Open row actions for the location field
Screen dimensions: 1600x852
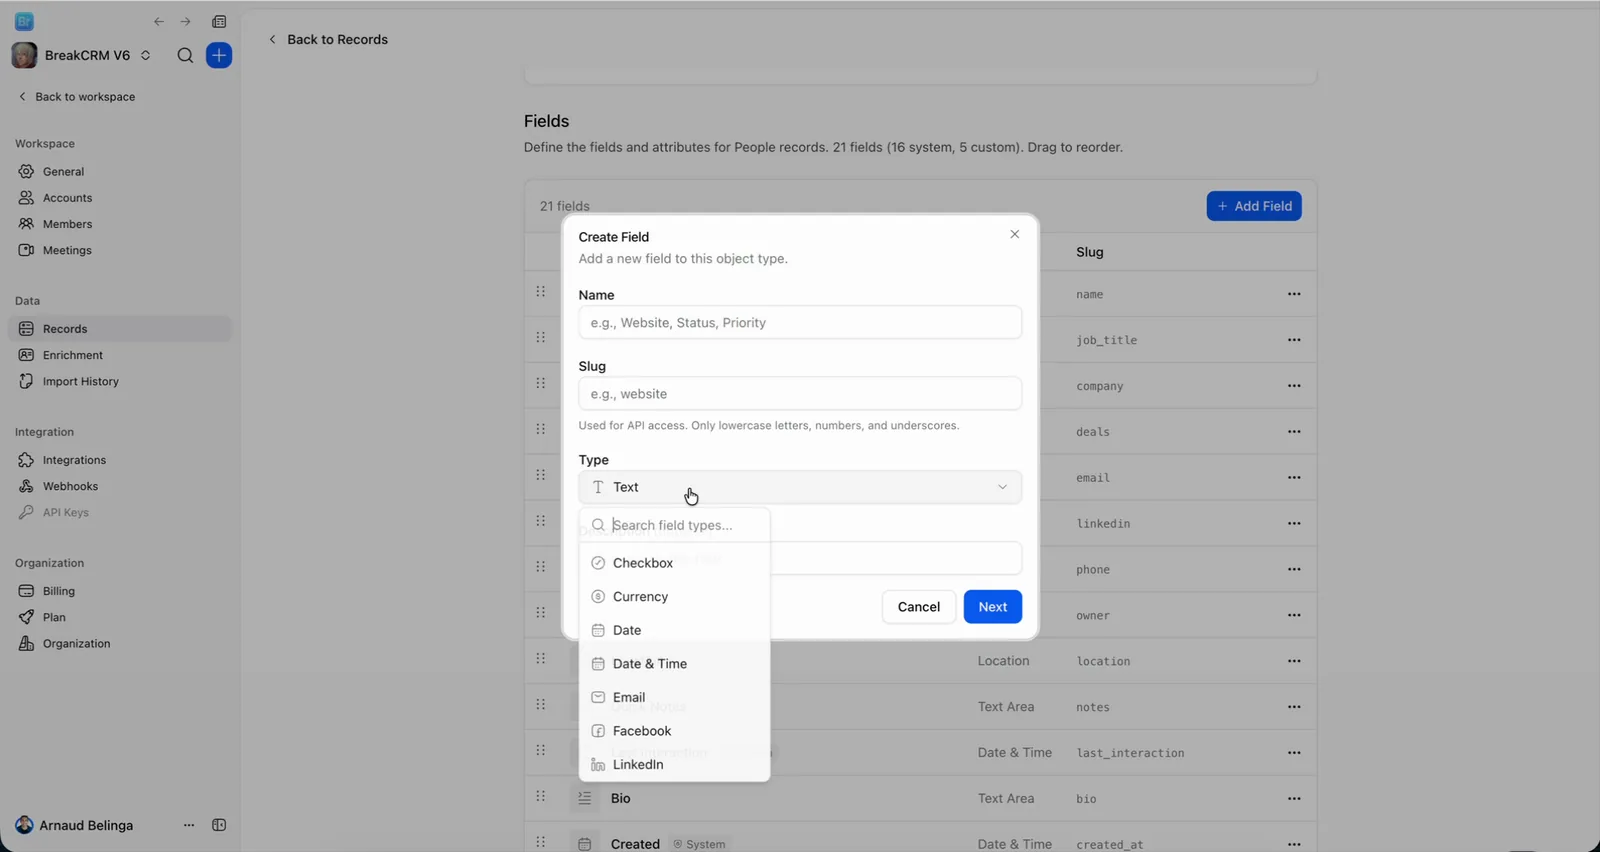coord(1294,661)
